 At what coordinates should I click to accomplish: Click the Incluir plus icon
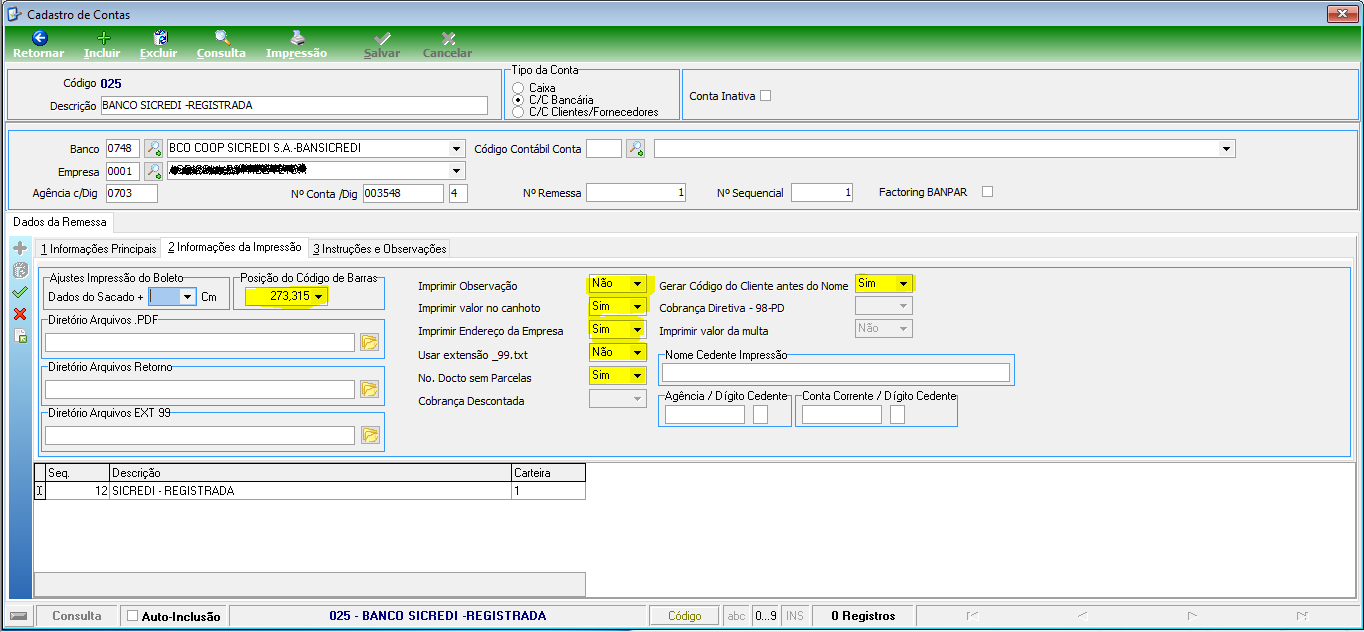click(102, 38)
